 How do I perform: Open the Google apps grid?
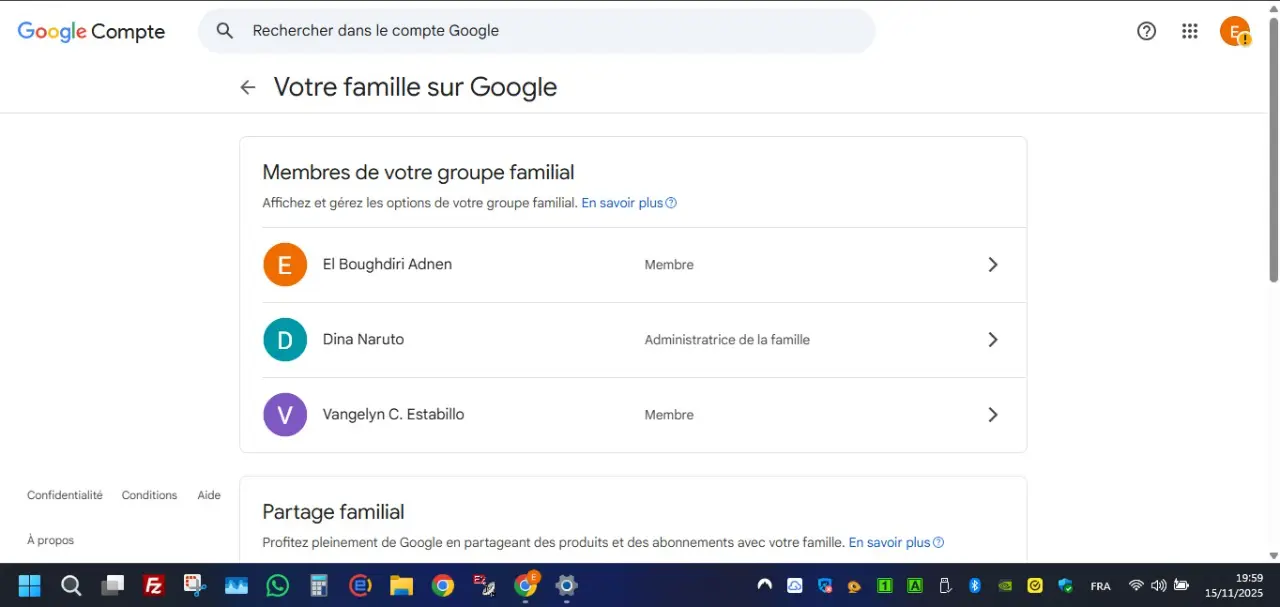click(1190, 31)
